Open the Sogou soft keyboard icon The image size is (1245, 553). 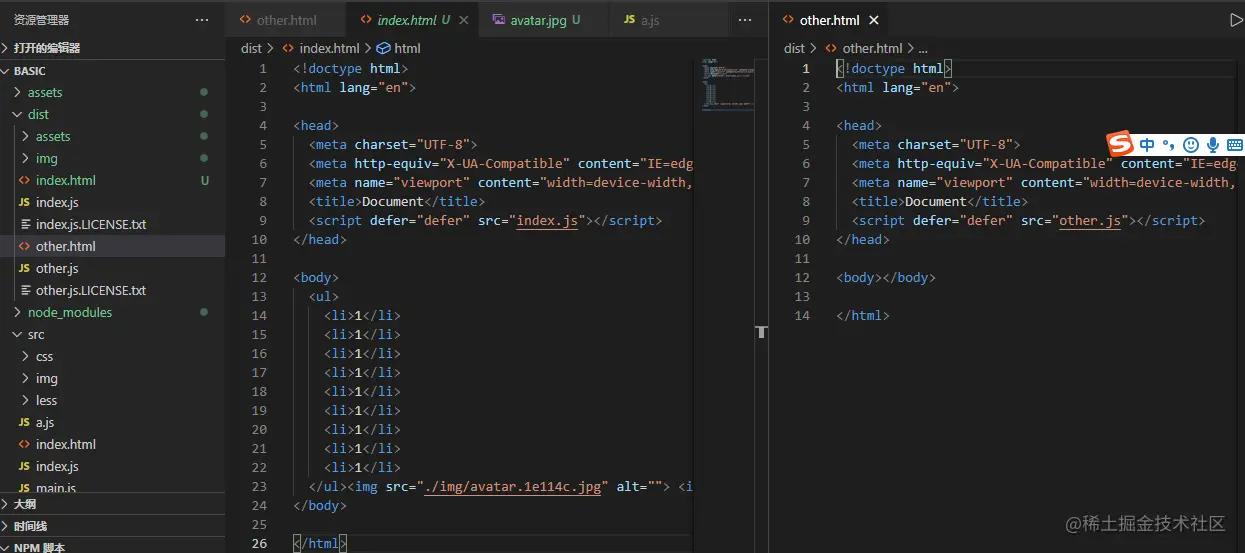(x=1235, y=145)
